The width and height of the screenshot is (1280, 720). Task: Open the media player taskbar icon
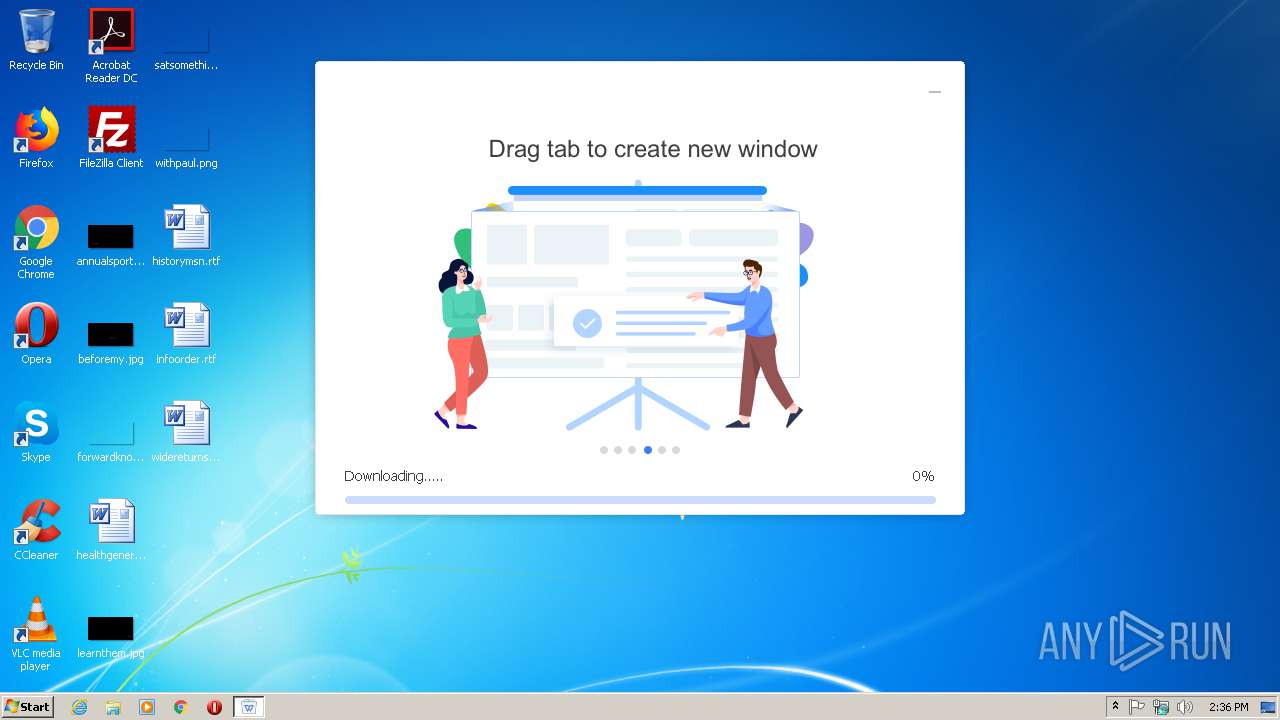click(x=147, y=707)
